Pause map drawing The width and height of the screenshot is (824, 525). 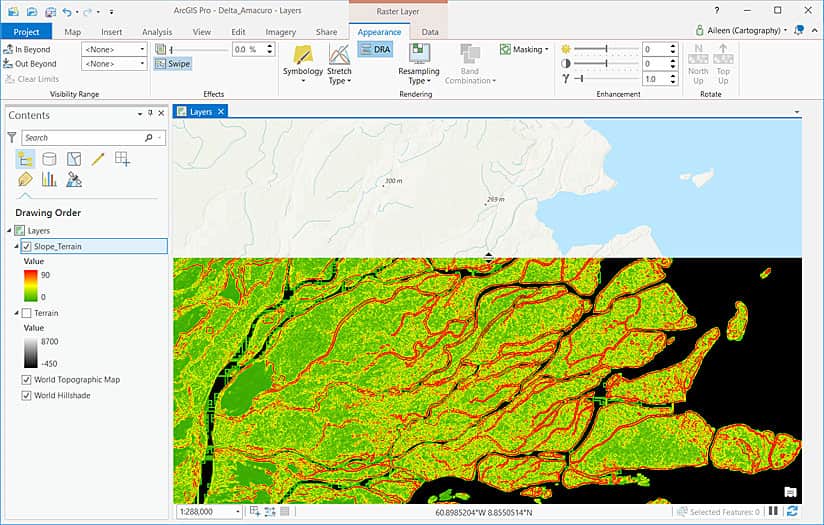pos(774,511)
